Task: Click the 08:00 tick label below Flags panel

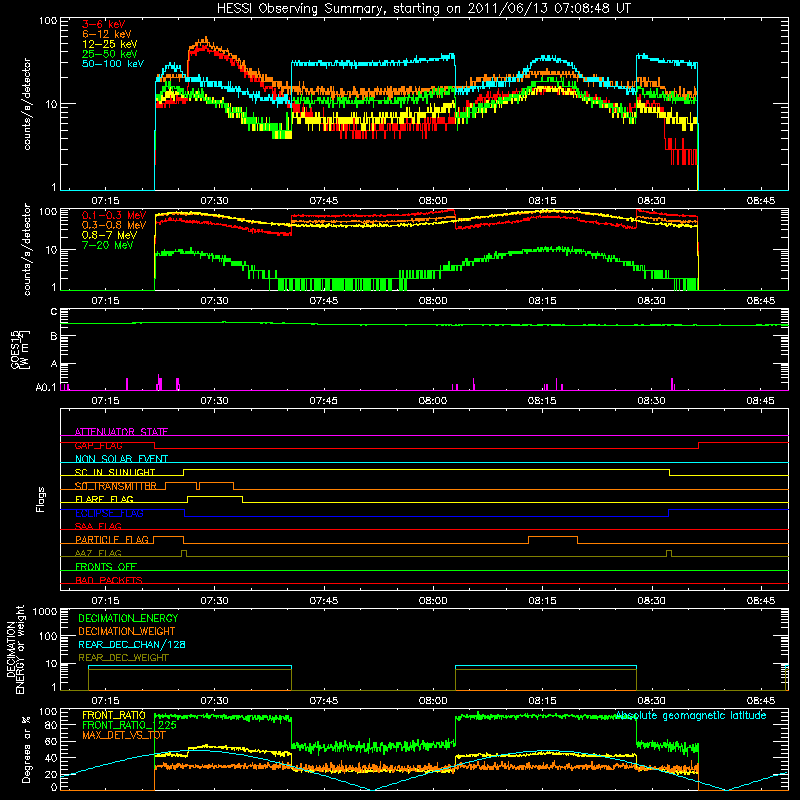Action: 433,601
